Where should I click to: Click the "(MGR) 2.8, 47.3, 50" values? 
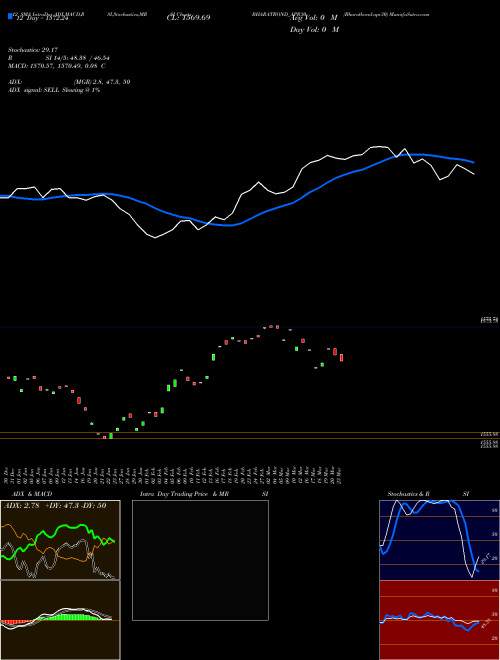coord(102,82)
